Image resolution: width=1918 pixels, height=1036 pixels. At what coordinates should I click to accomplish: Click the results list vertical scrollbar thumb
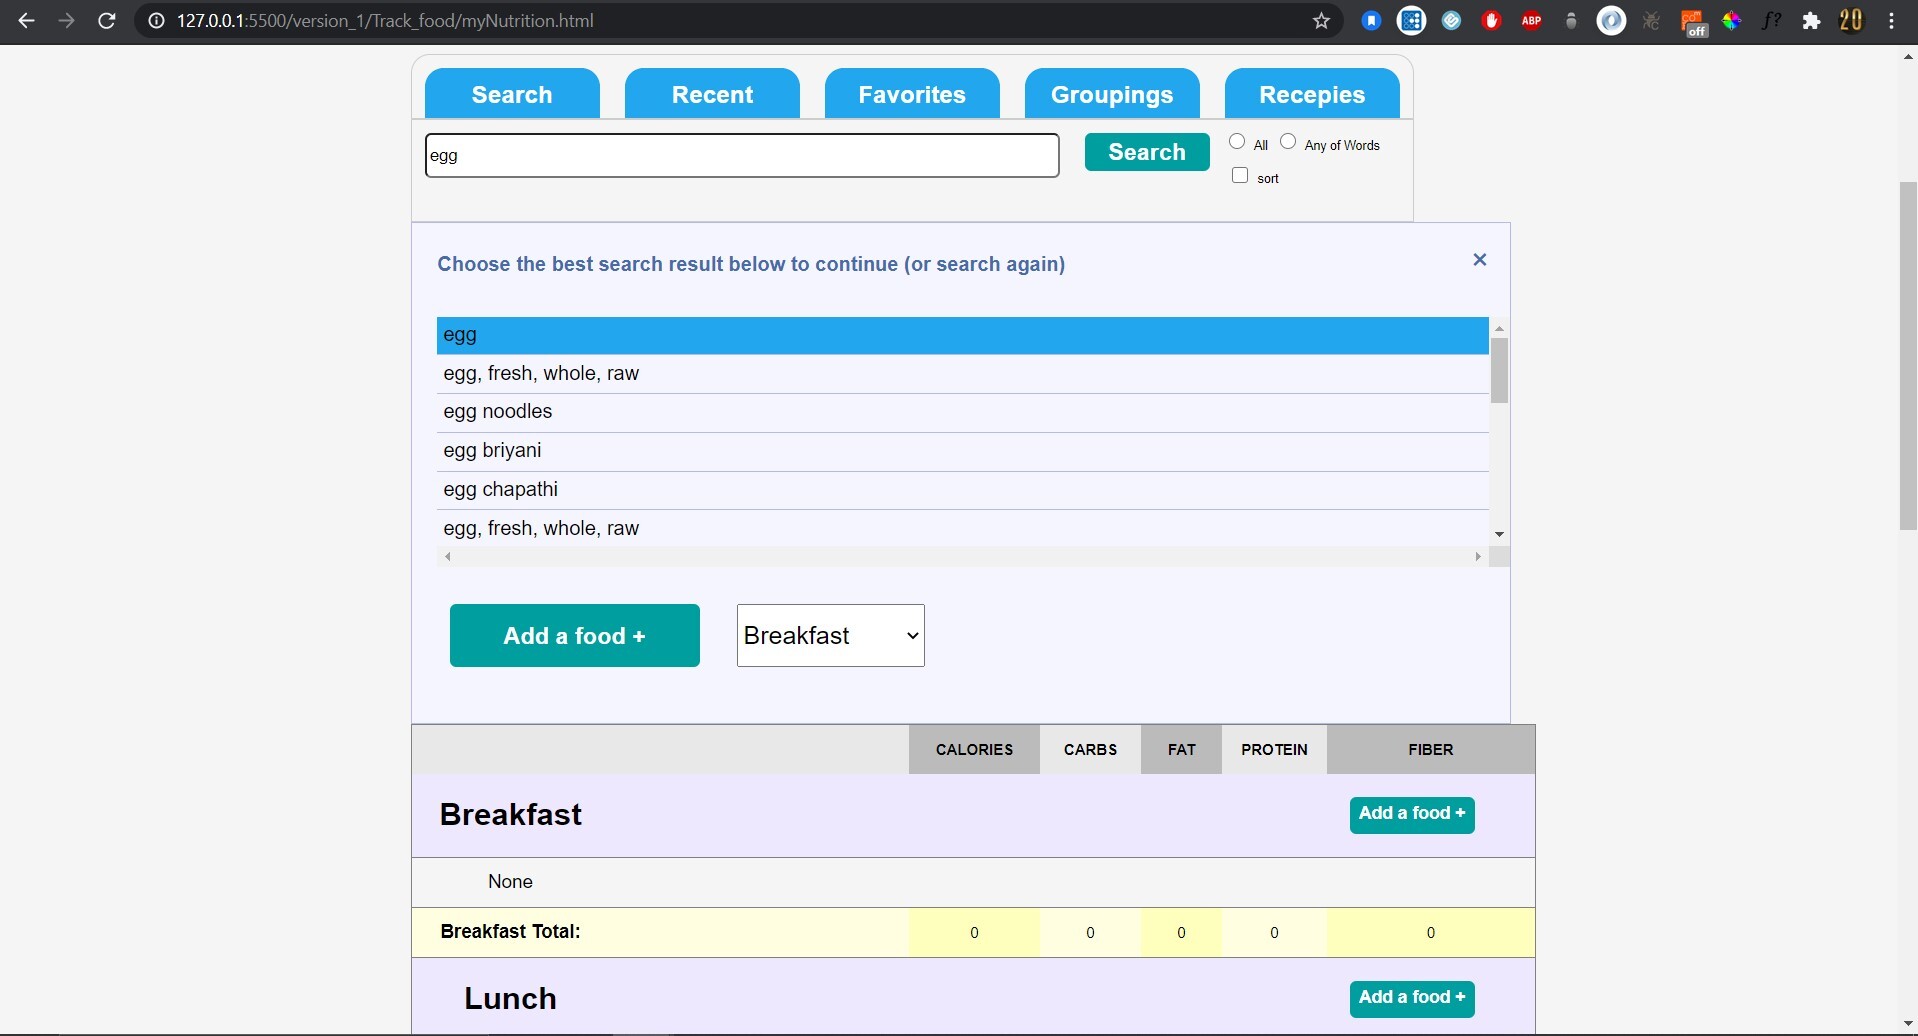1499,370
